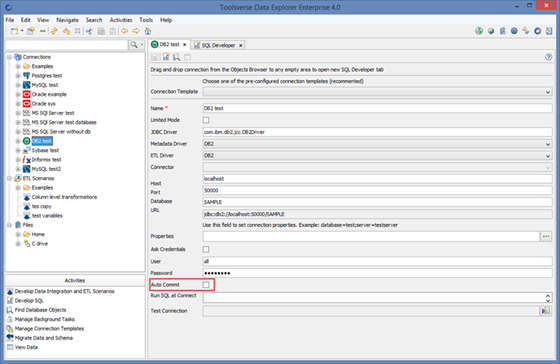Select MySQL test in the connections tree

point(45,85)
